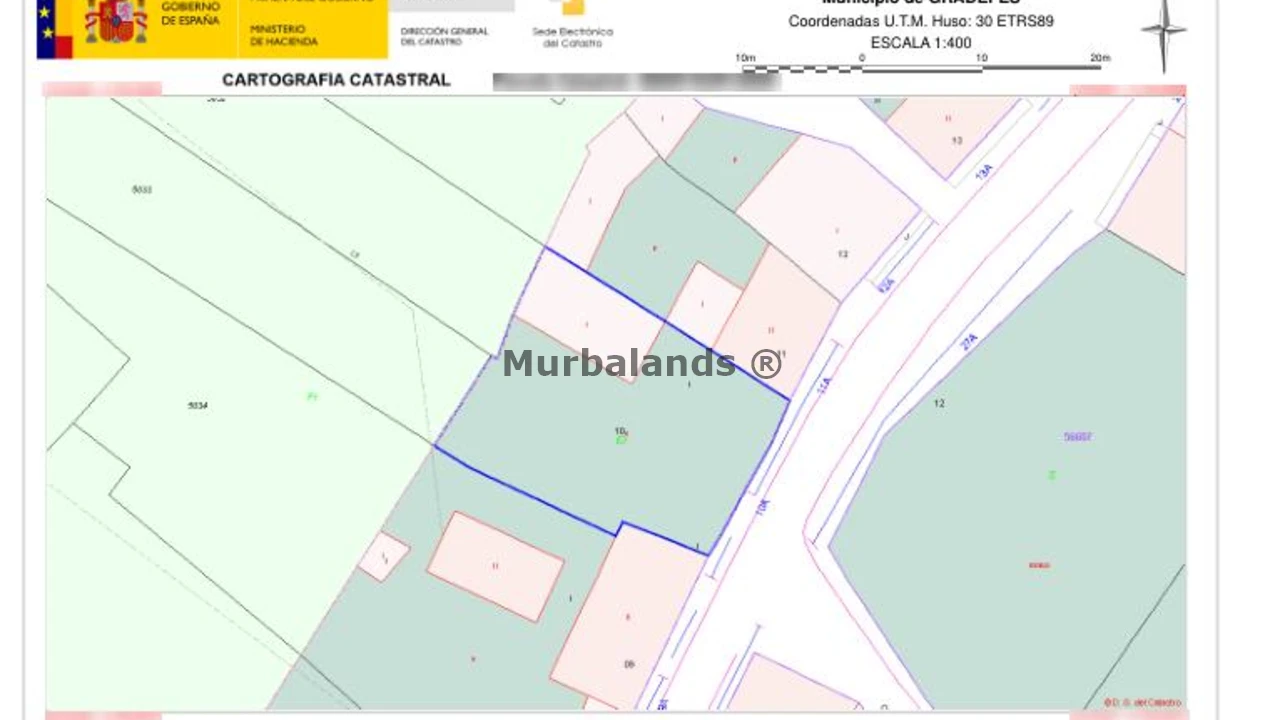Click the Ministerio de Hacienda logo text
The image size is (1280, 720).
pos(284,36)
